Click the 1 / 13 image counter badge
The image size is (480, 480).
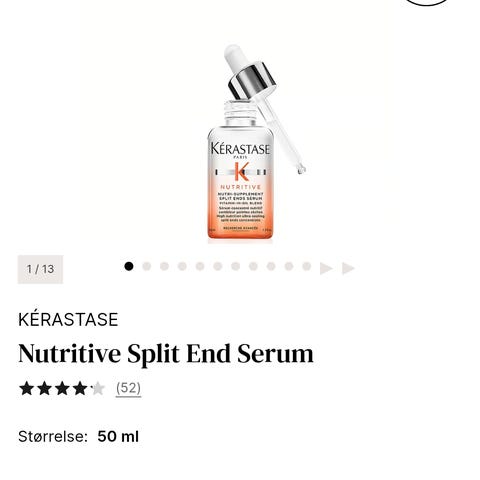[x=40, y=269]
